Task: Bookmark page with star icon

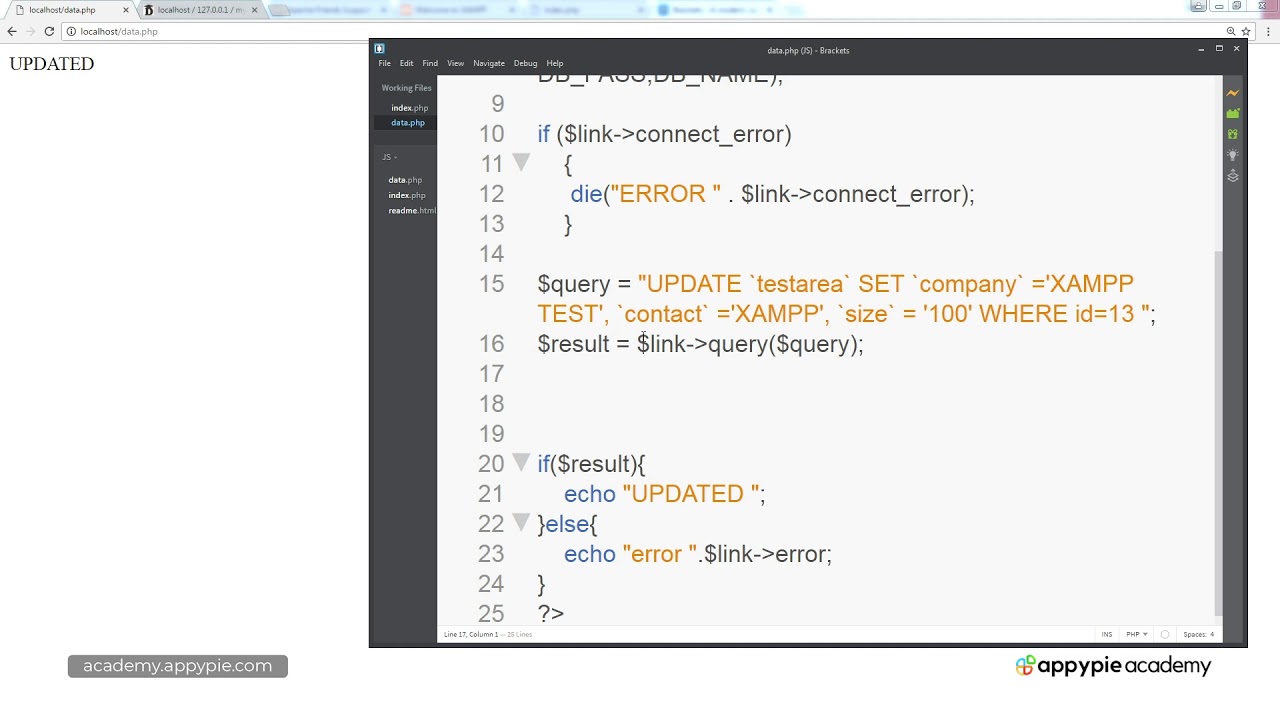Action: coord(1246,31)
